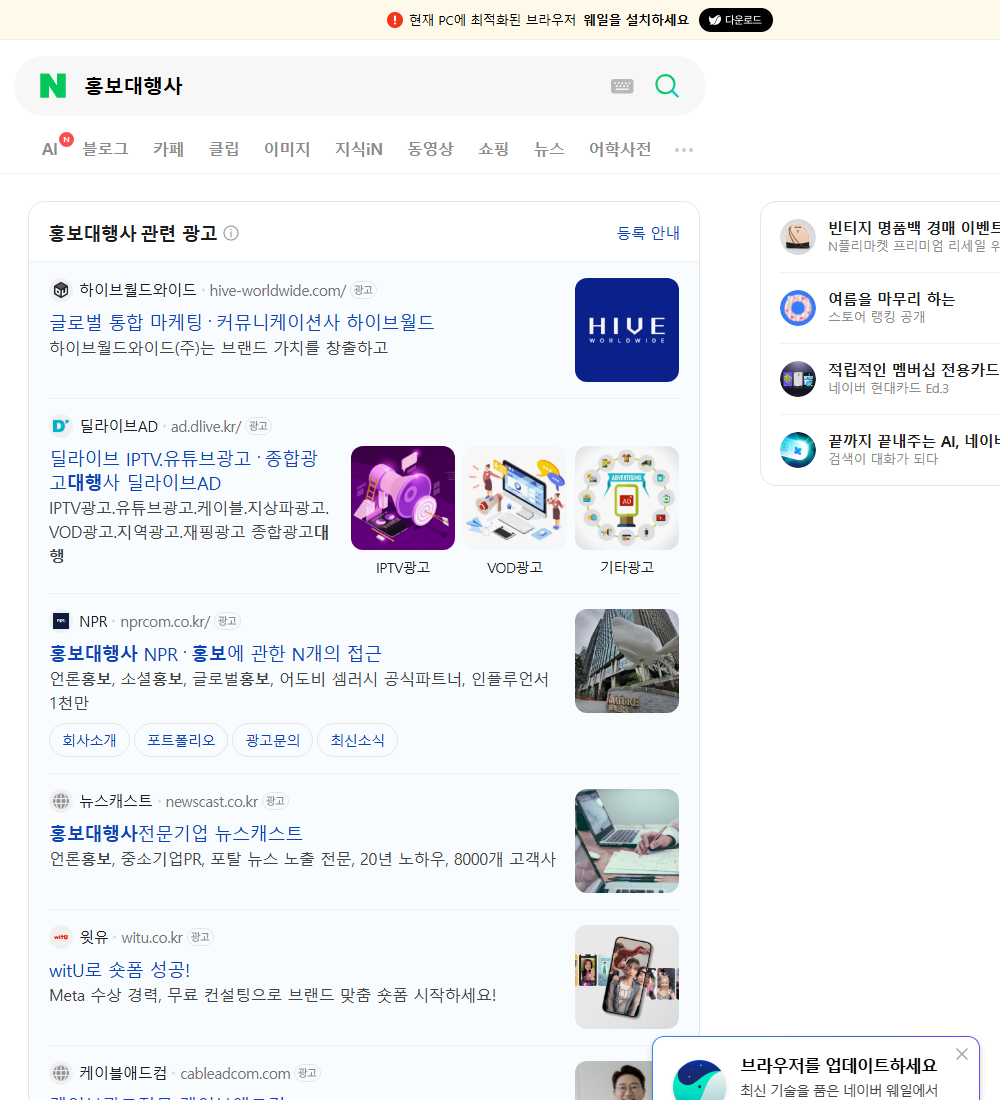Click the witU phone thumbnail
Image resolution: width=1000 pixels, height=1100 pixels.
coord(627,977)
